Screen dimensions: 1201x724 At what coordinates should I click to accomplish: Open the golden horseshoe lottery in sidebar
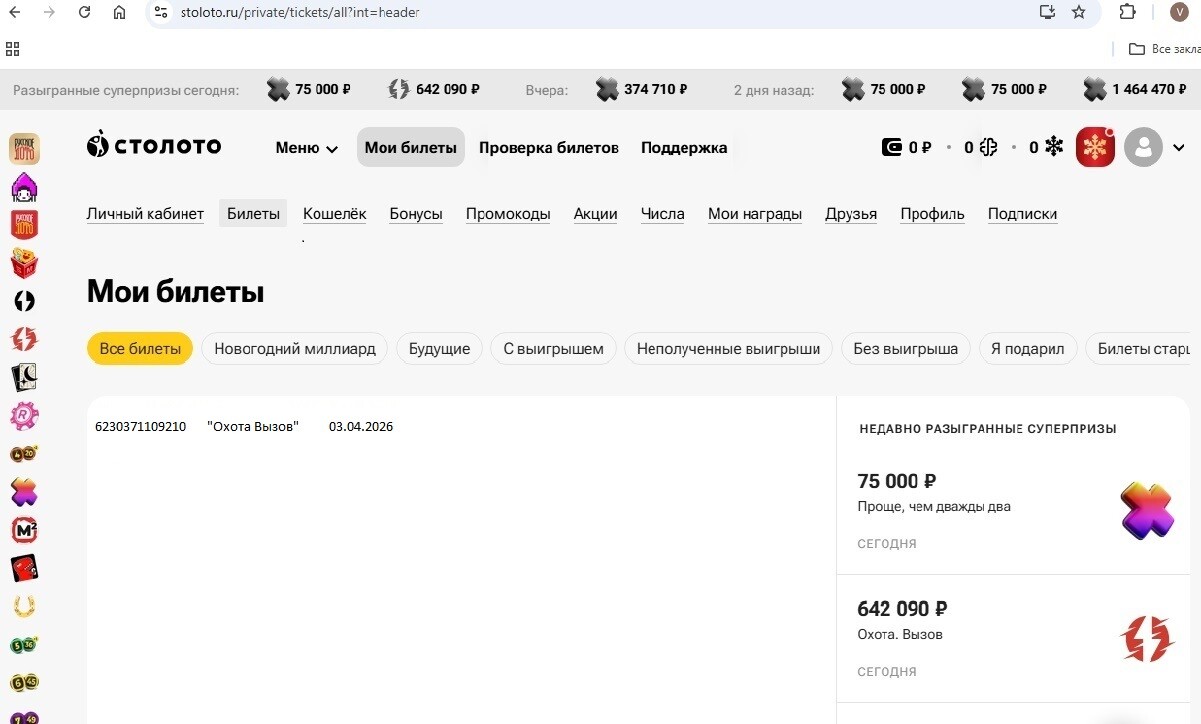tap(25, 606)
